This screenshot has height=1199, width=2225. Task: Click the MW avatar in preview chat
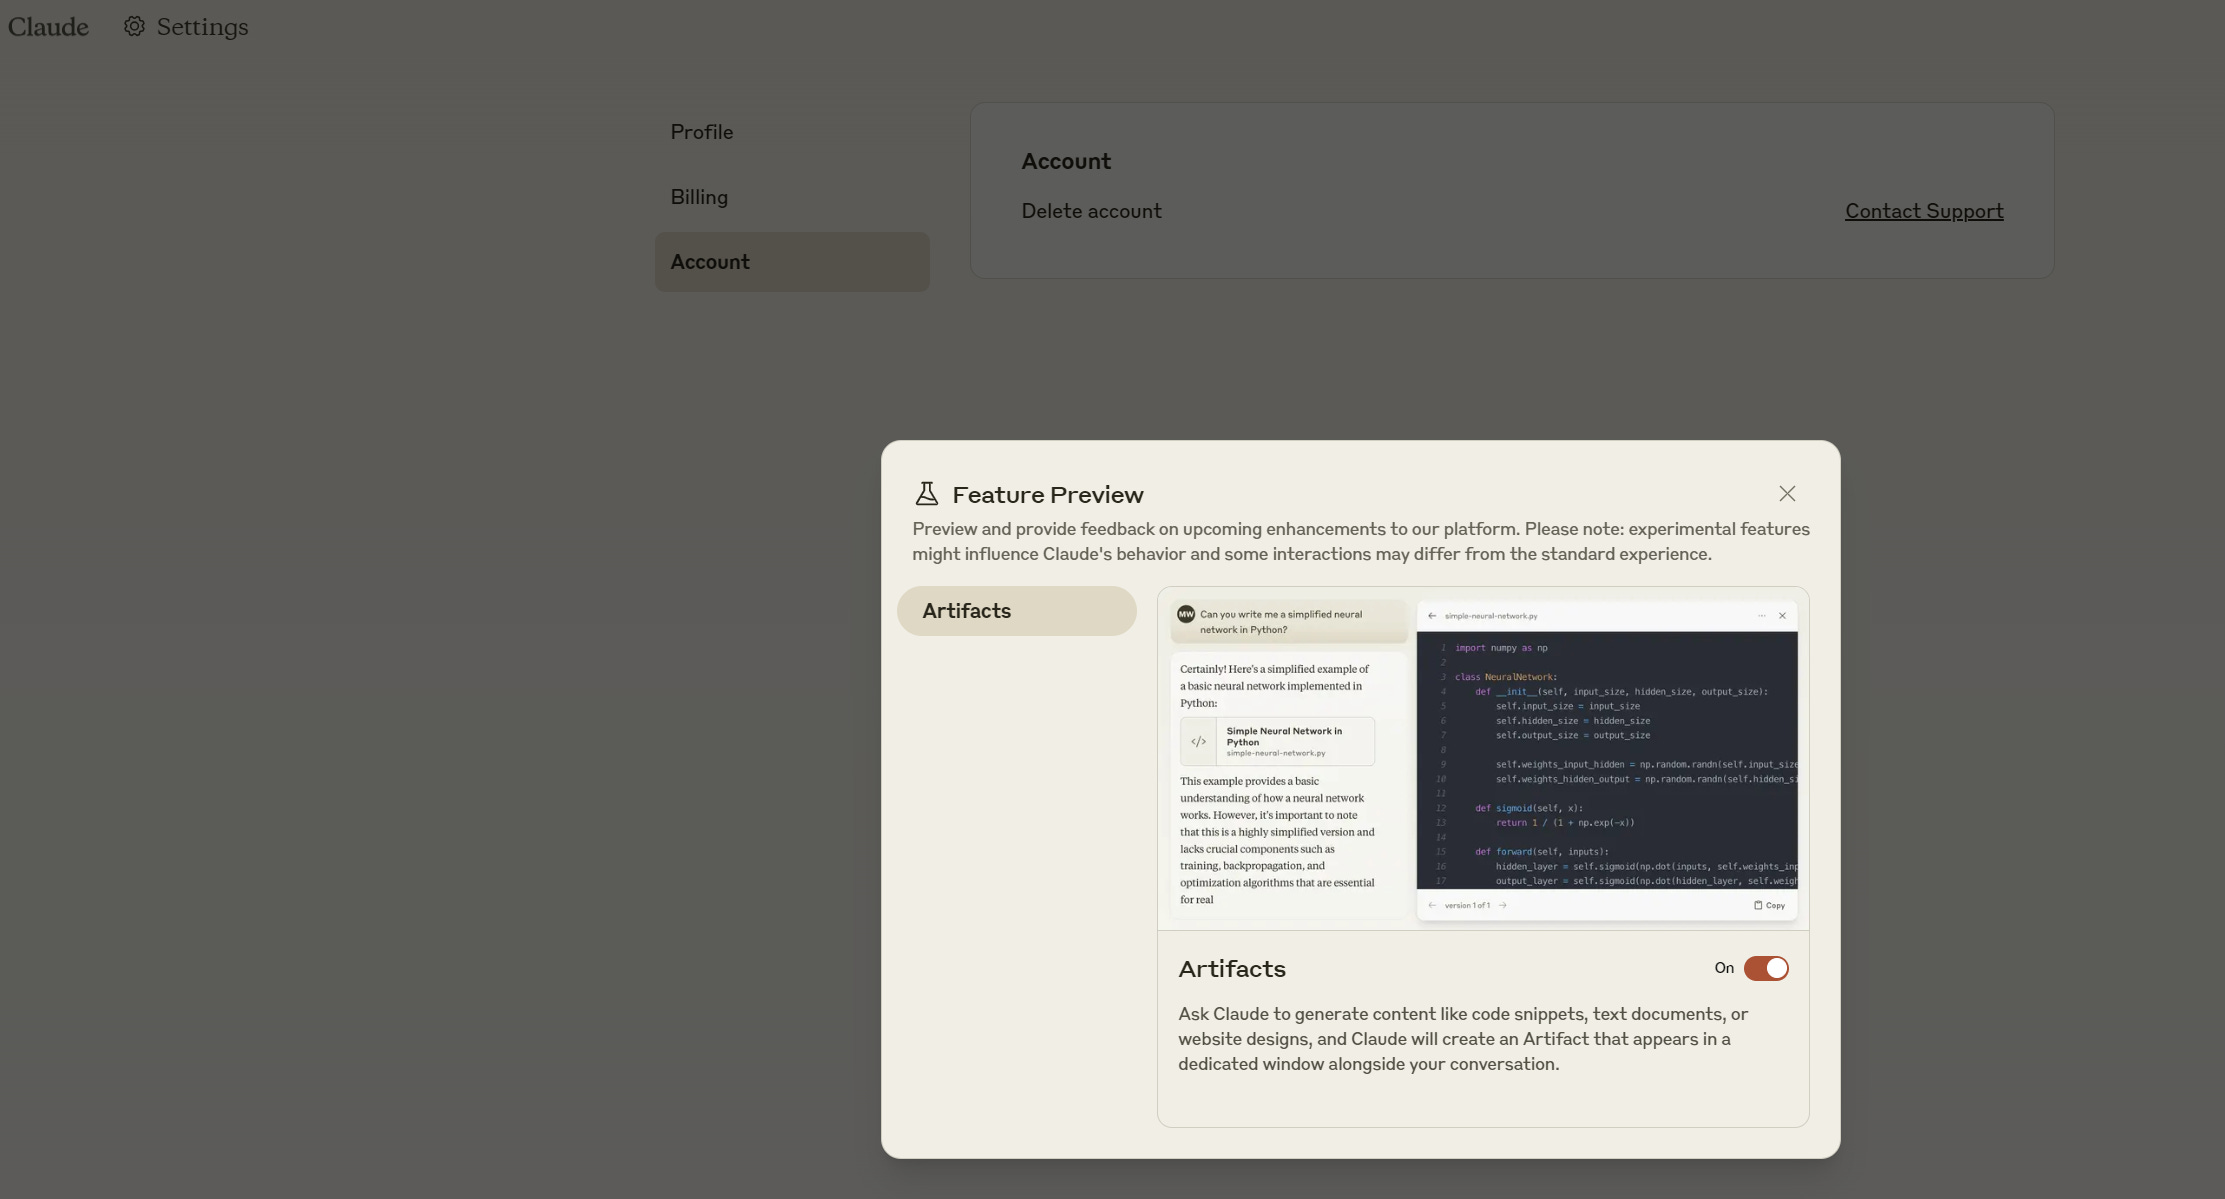tap(1186, 614)
